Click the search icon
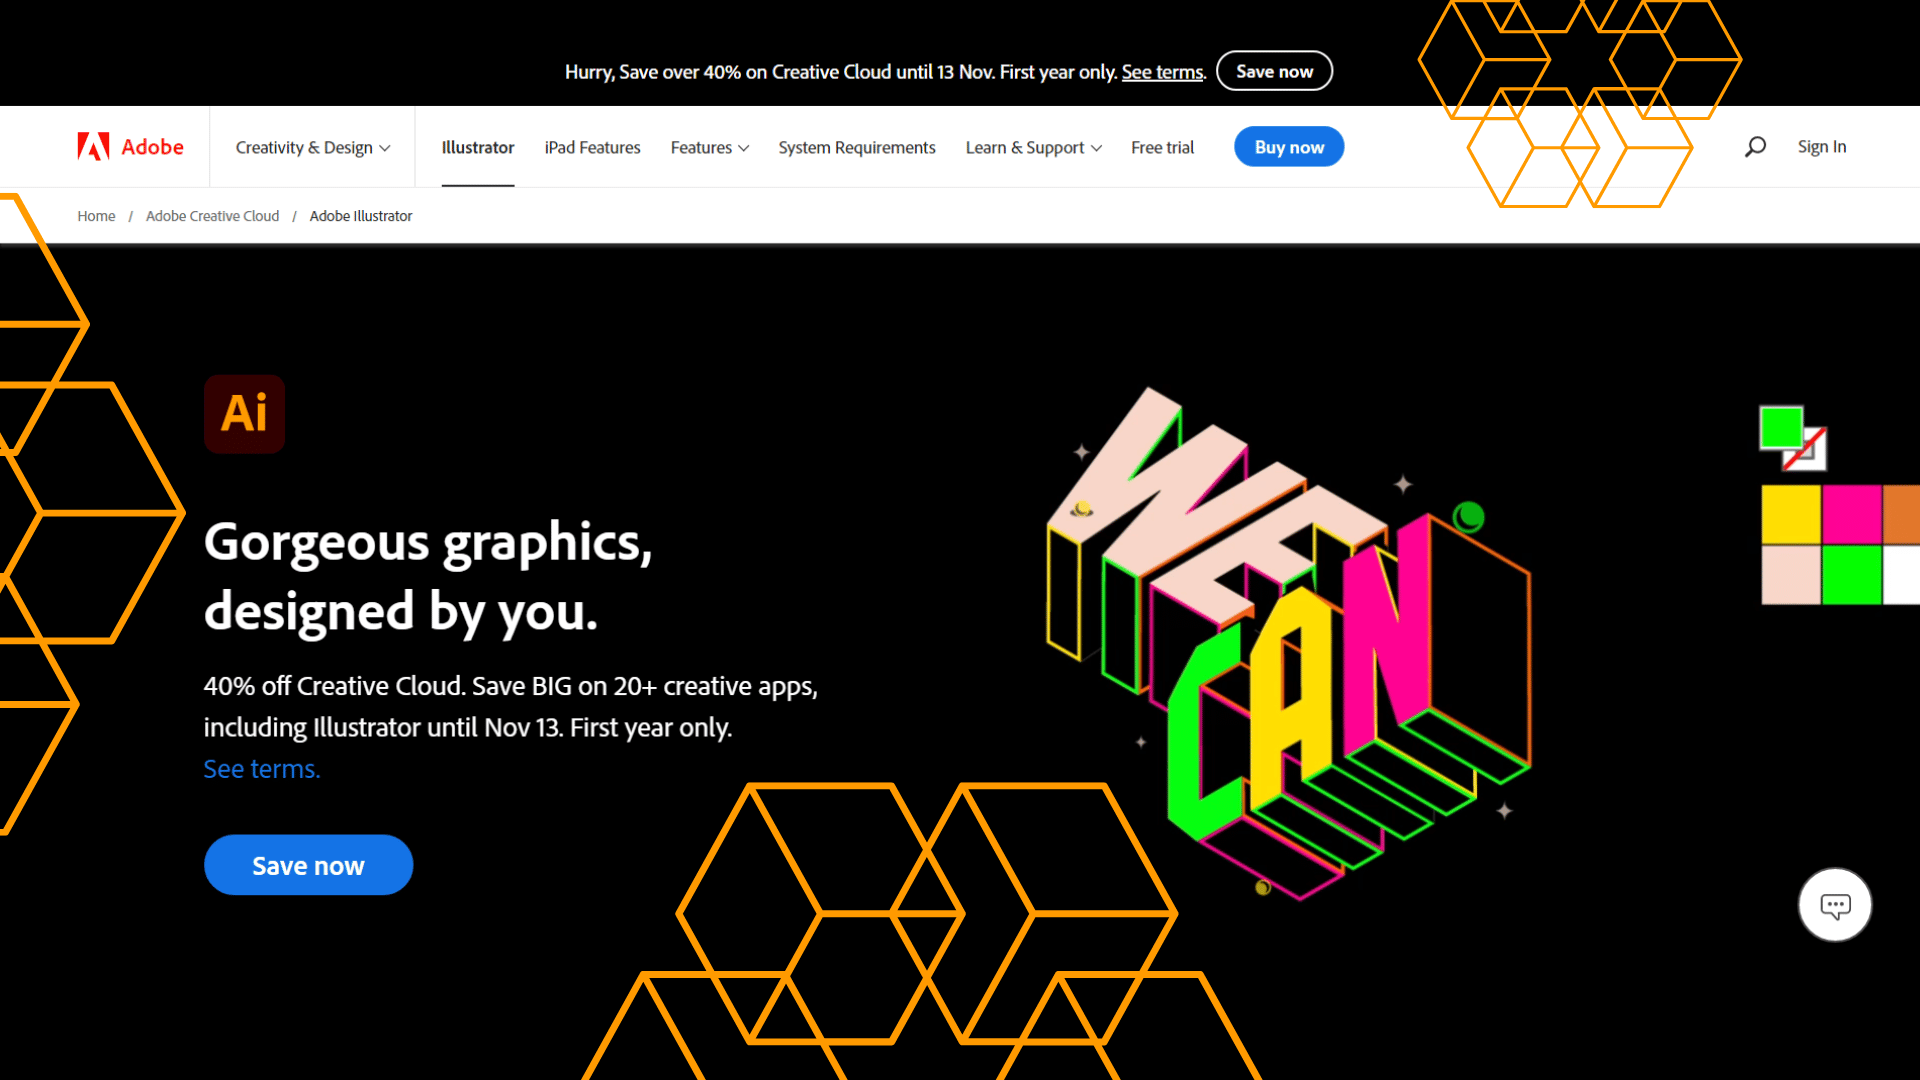The image size is (1920, 1080). pos(1755,146)
